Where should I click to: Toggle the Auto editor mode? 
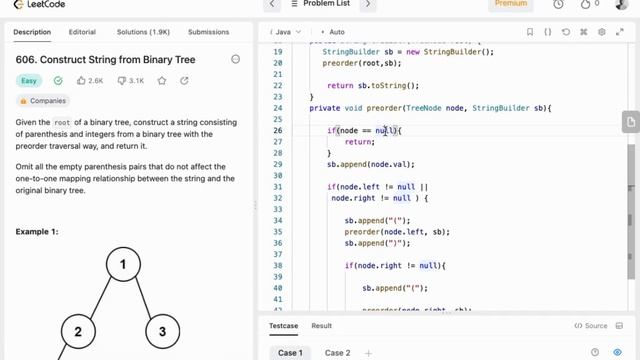[x=333, y=32]
